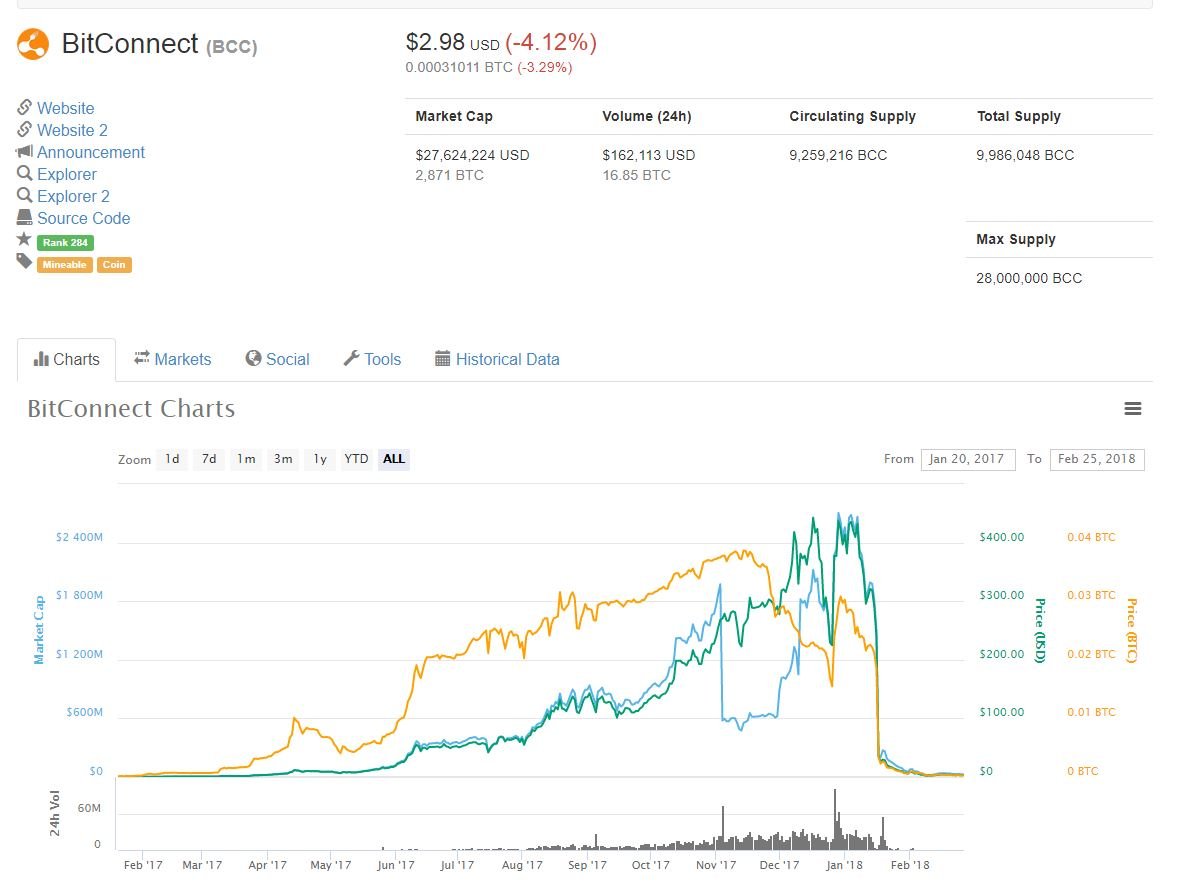
Task: Click the $2.98 USD price text
Action: [452, 42]
